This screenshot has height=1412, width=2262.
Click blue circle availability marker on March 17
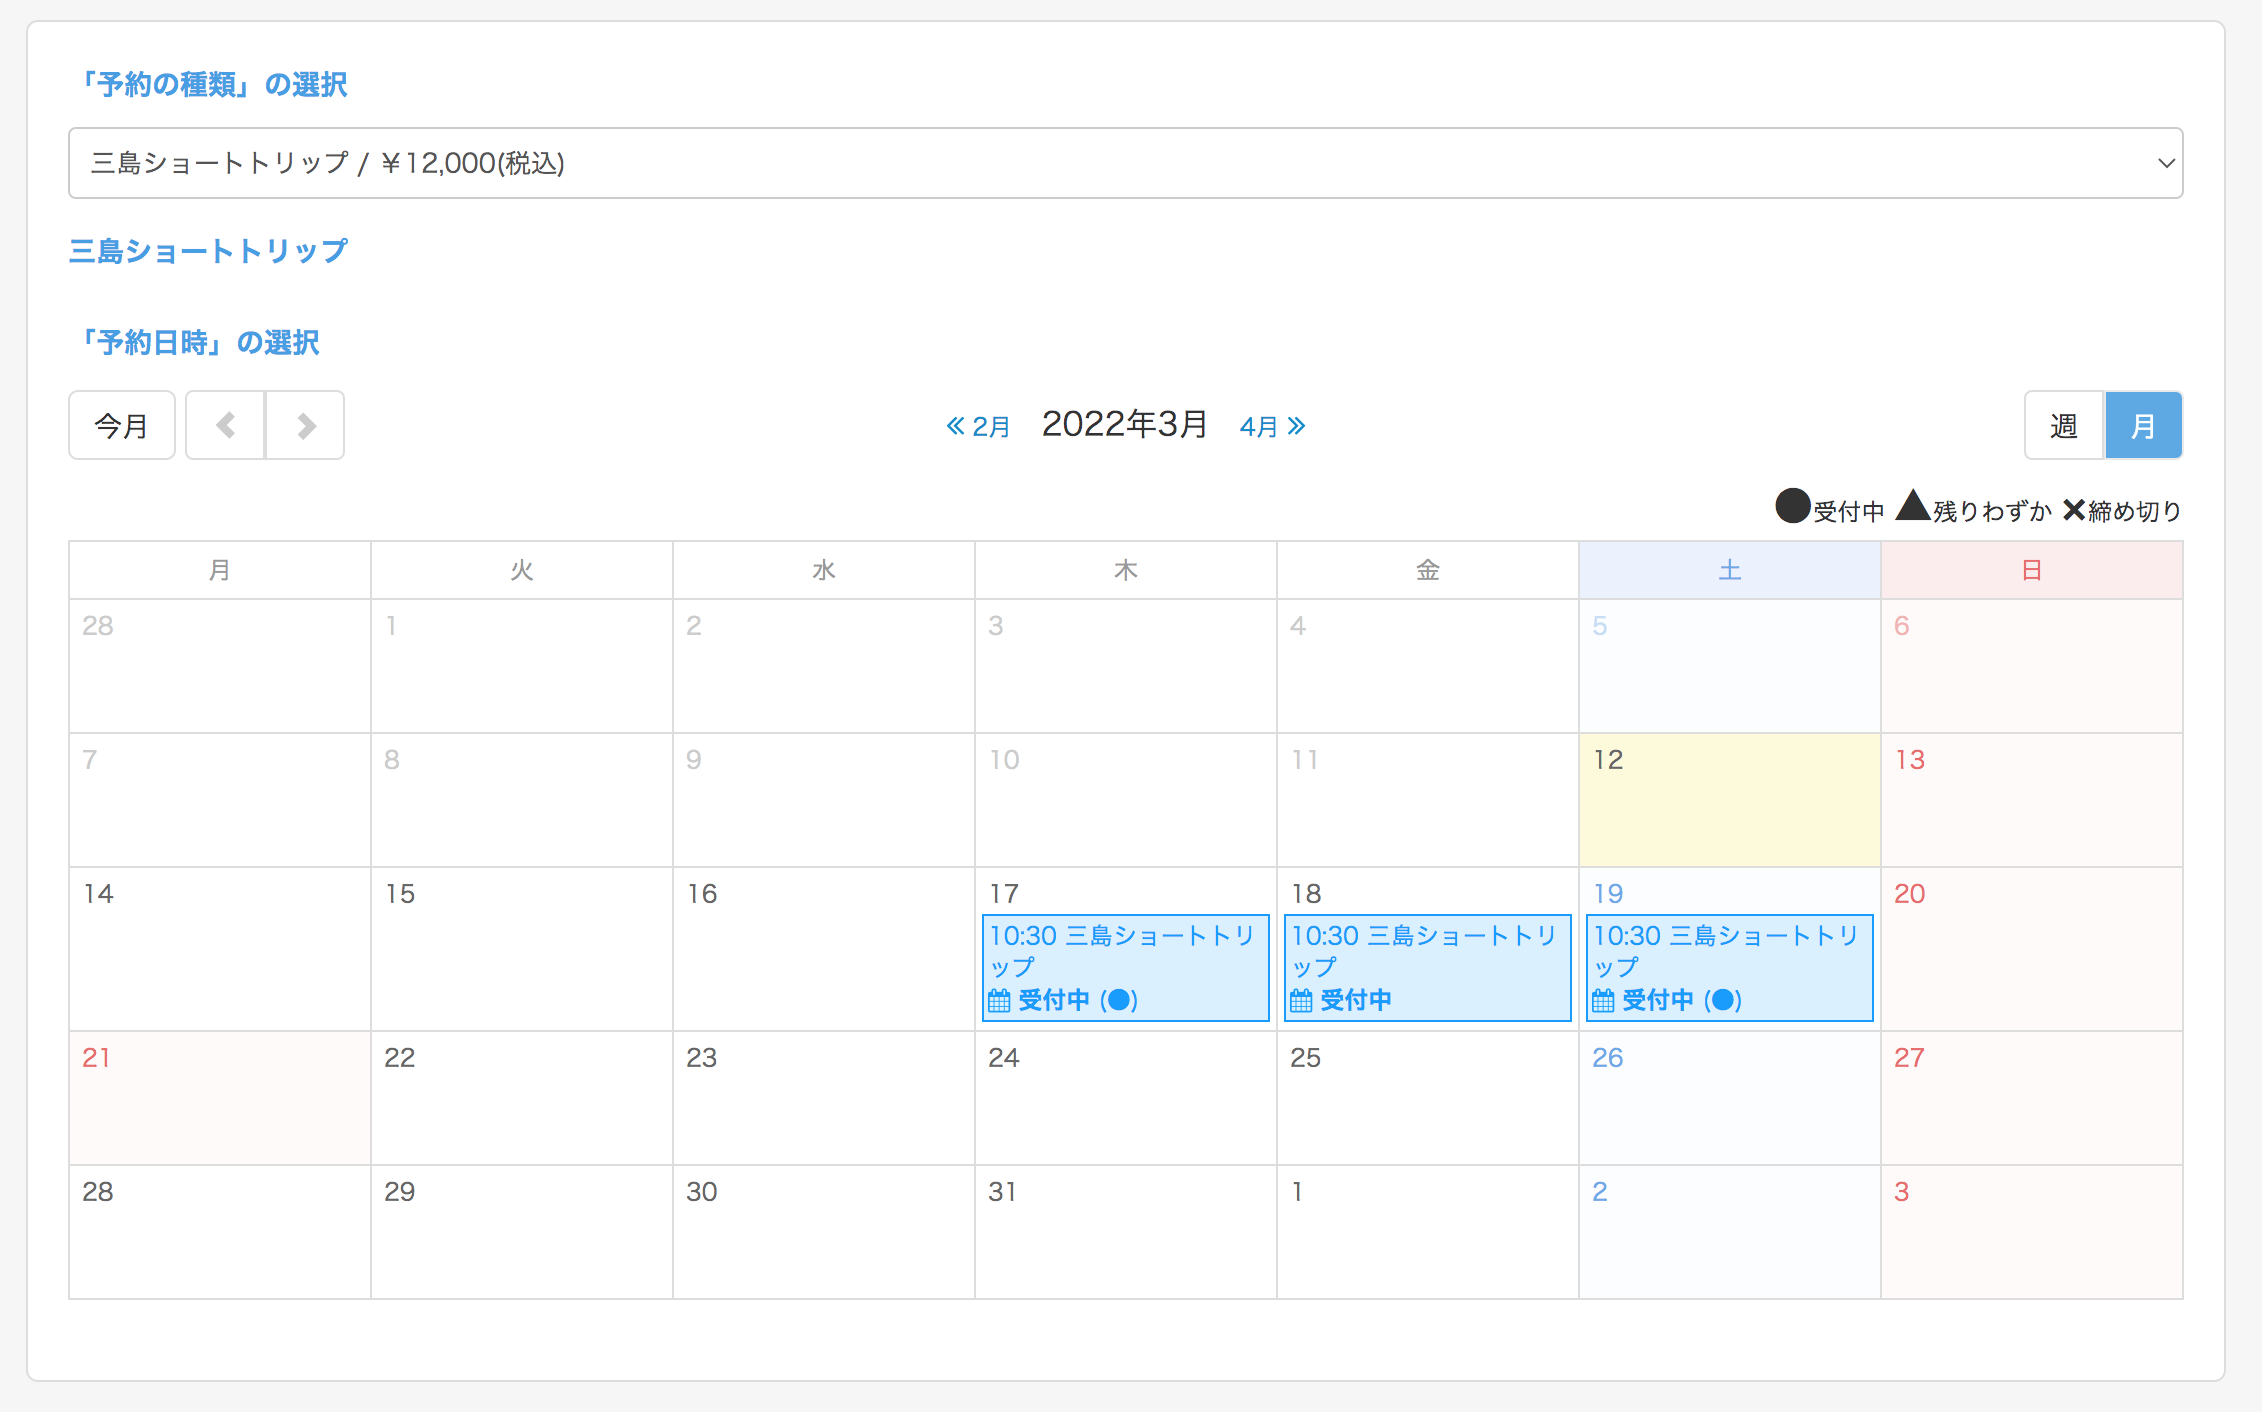click(1119, 1000)
